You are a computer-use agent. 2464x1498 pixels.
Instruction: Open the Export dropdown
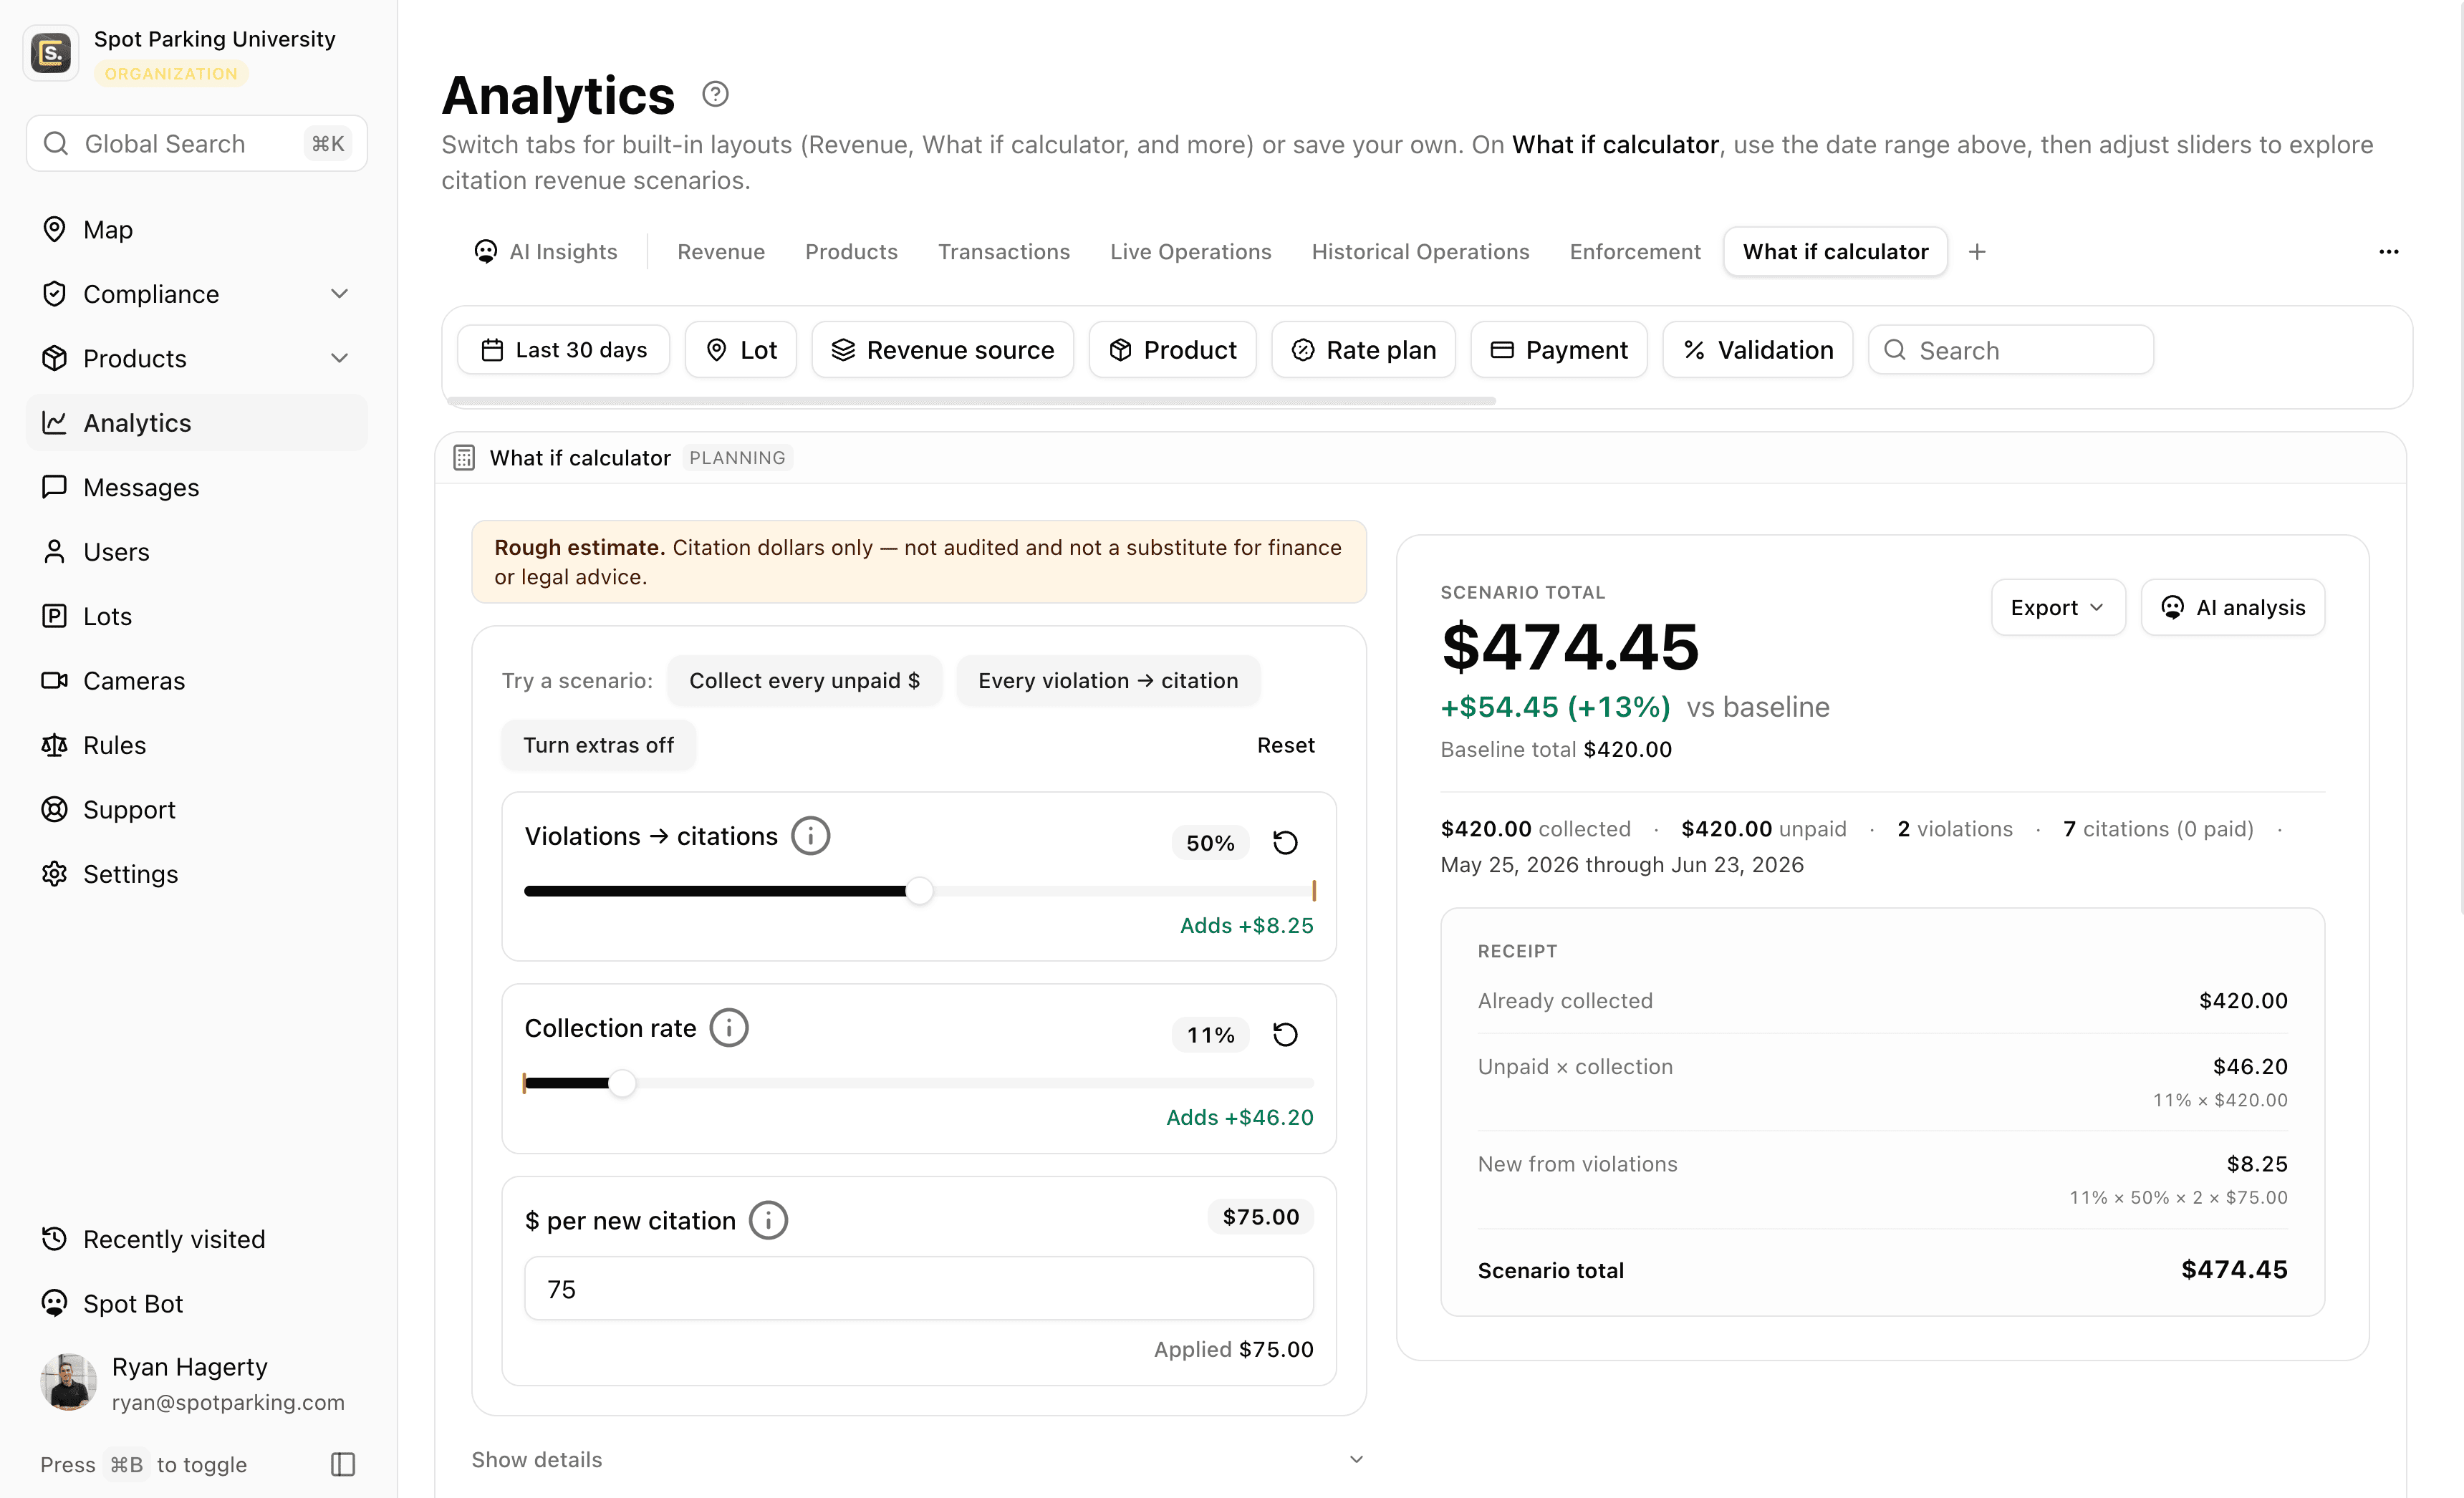(x=2058, y=607)
